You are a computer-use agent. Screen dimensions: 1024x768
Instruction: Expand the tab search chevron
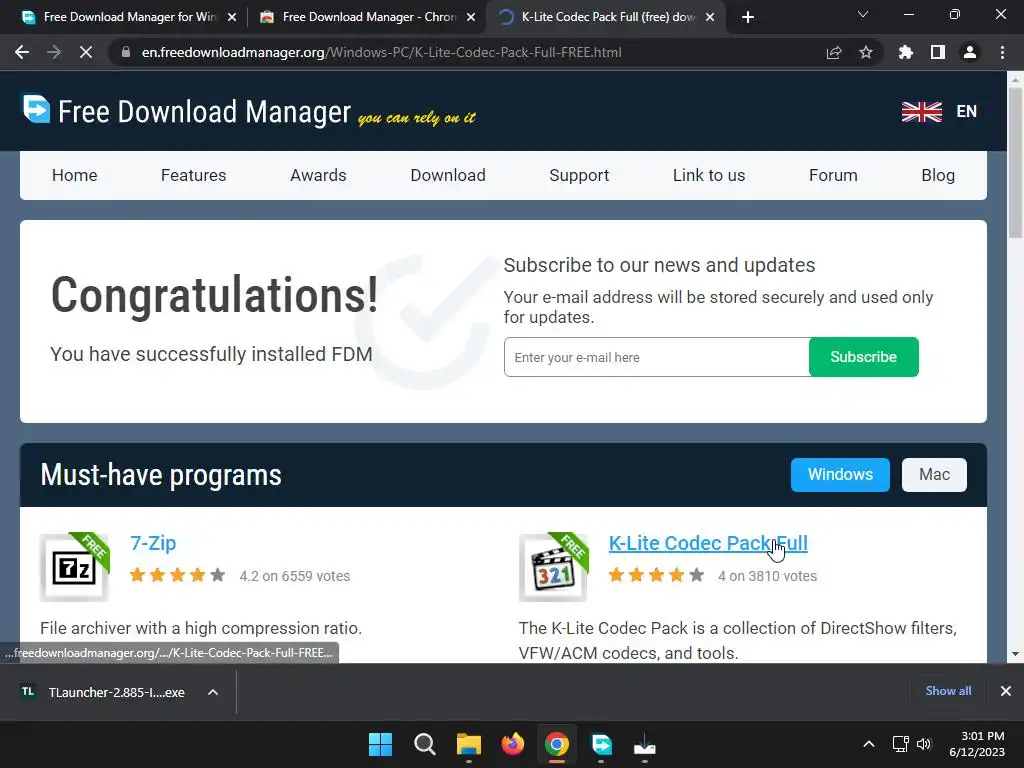click(863, 14)
